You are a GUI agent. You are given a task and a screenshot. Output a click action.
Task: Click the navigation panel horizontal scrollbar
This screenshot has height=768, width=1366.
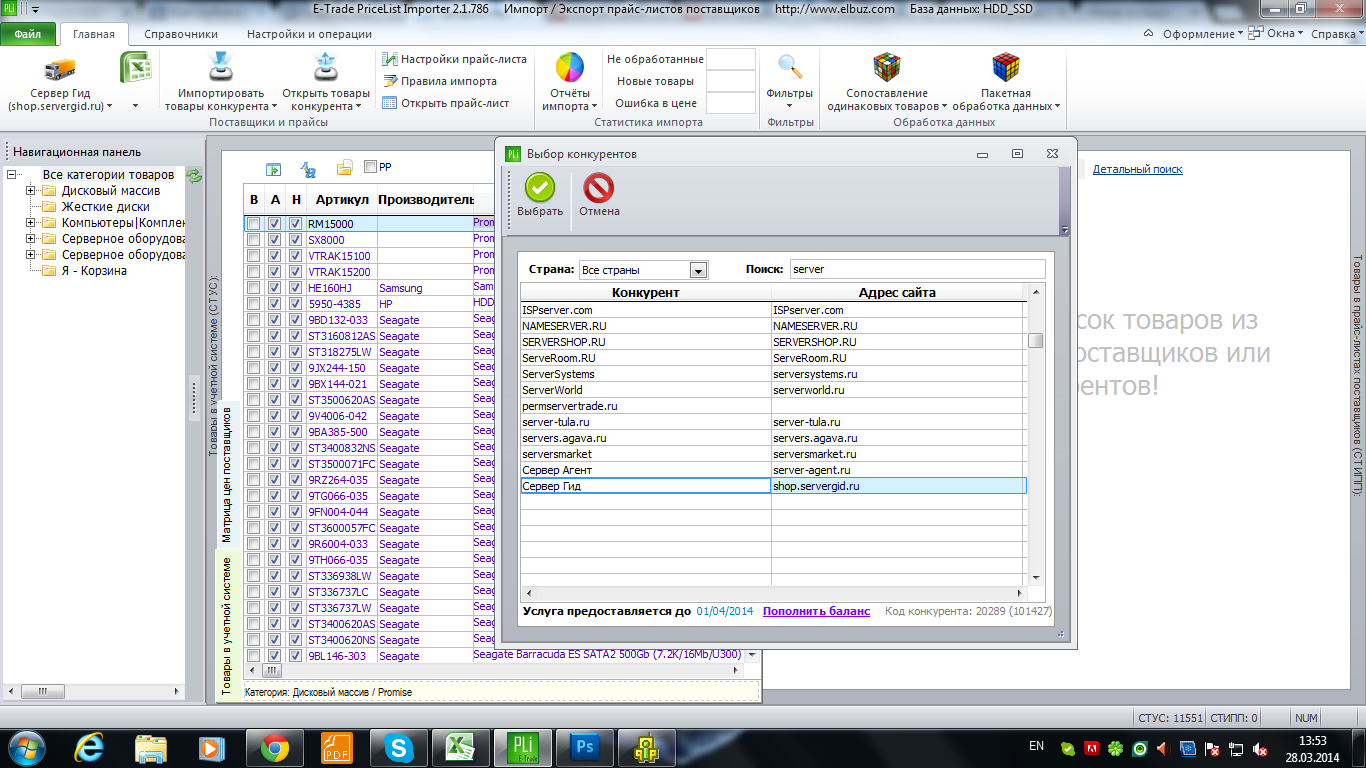click(93, 691)
